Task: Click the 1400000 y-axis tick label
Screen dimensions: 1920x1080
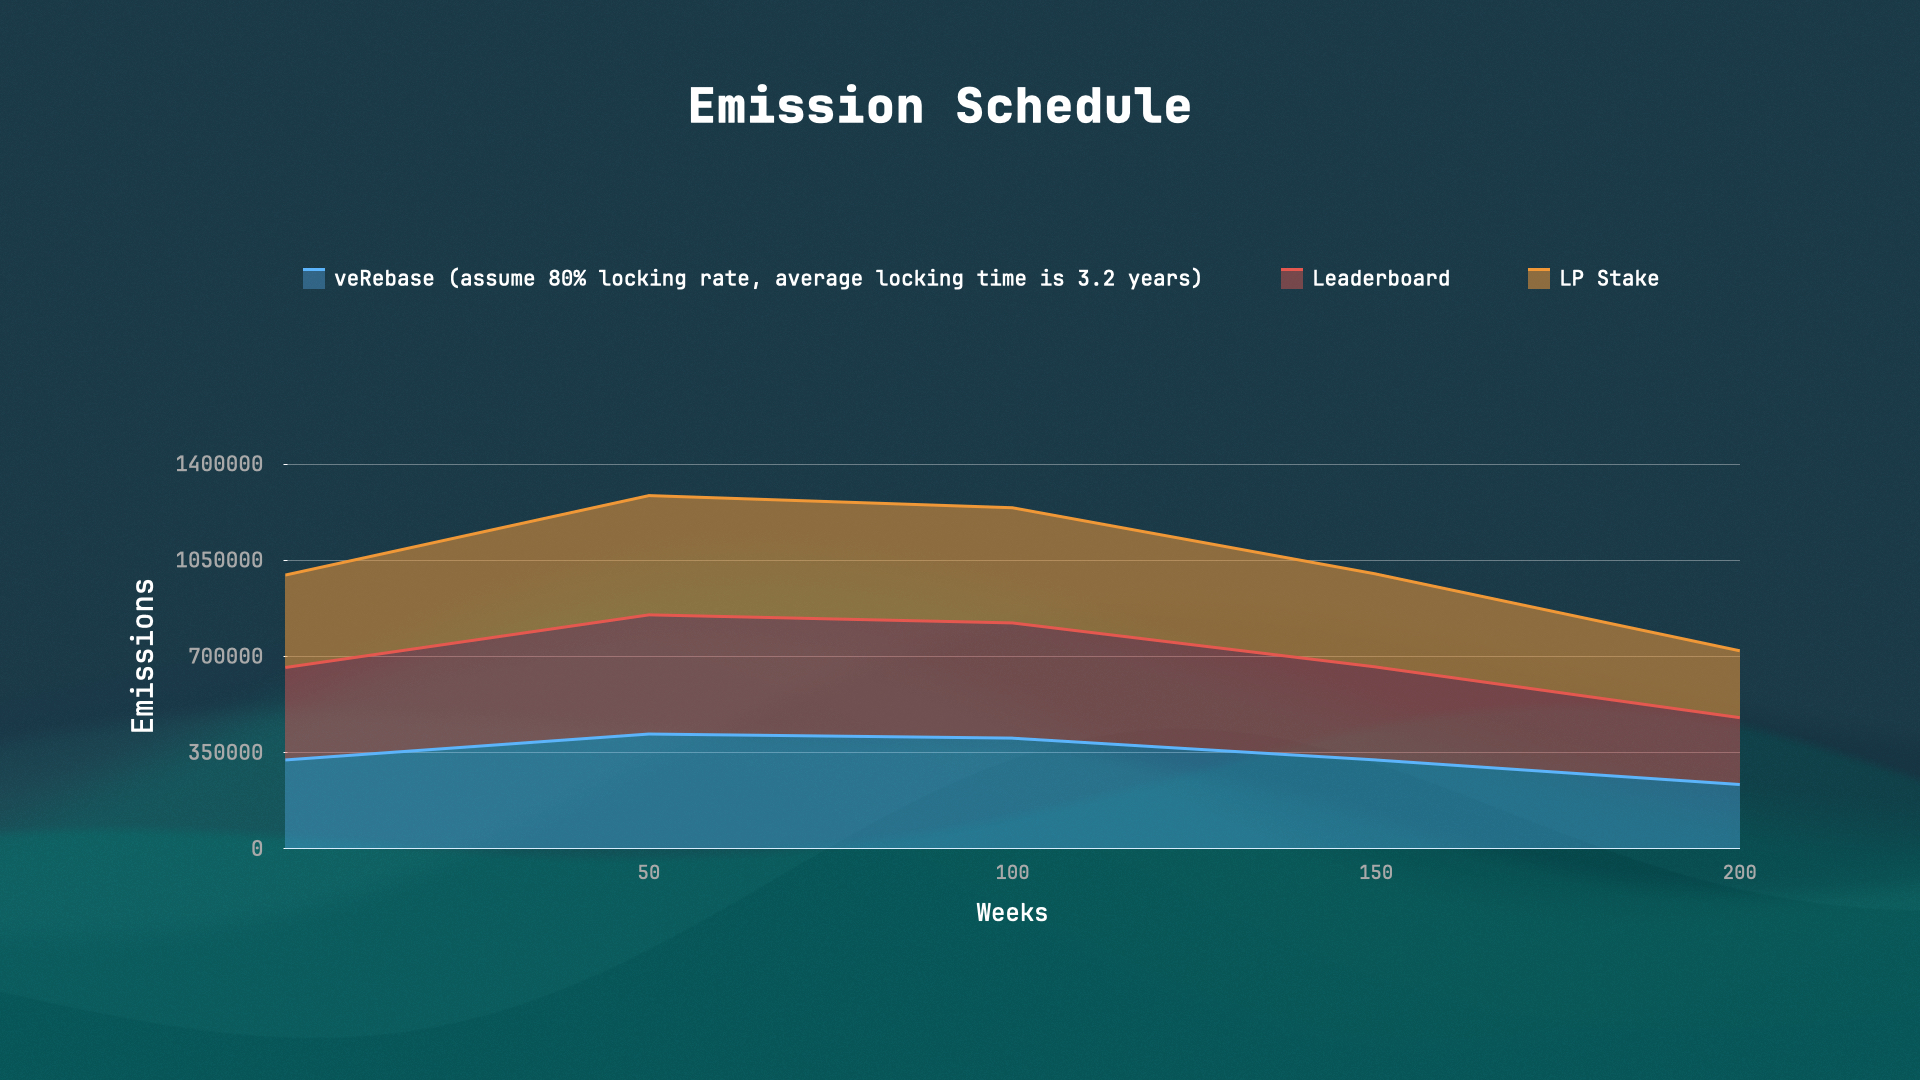Action: [x=219, y=464]
